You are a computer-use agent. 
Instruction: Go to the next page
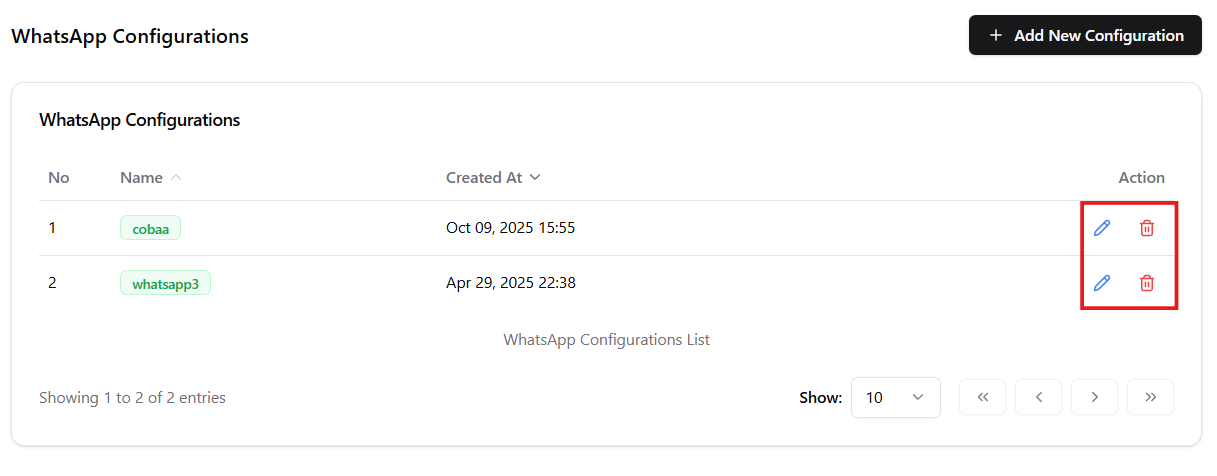pos(1095,397)
